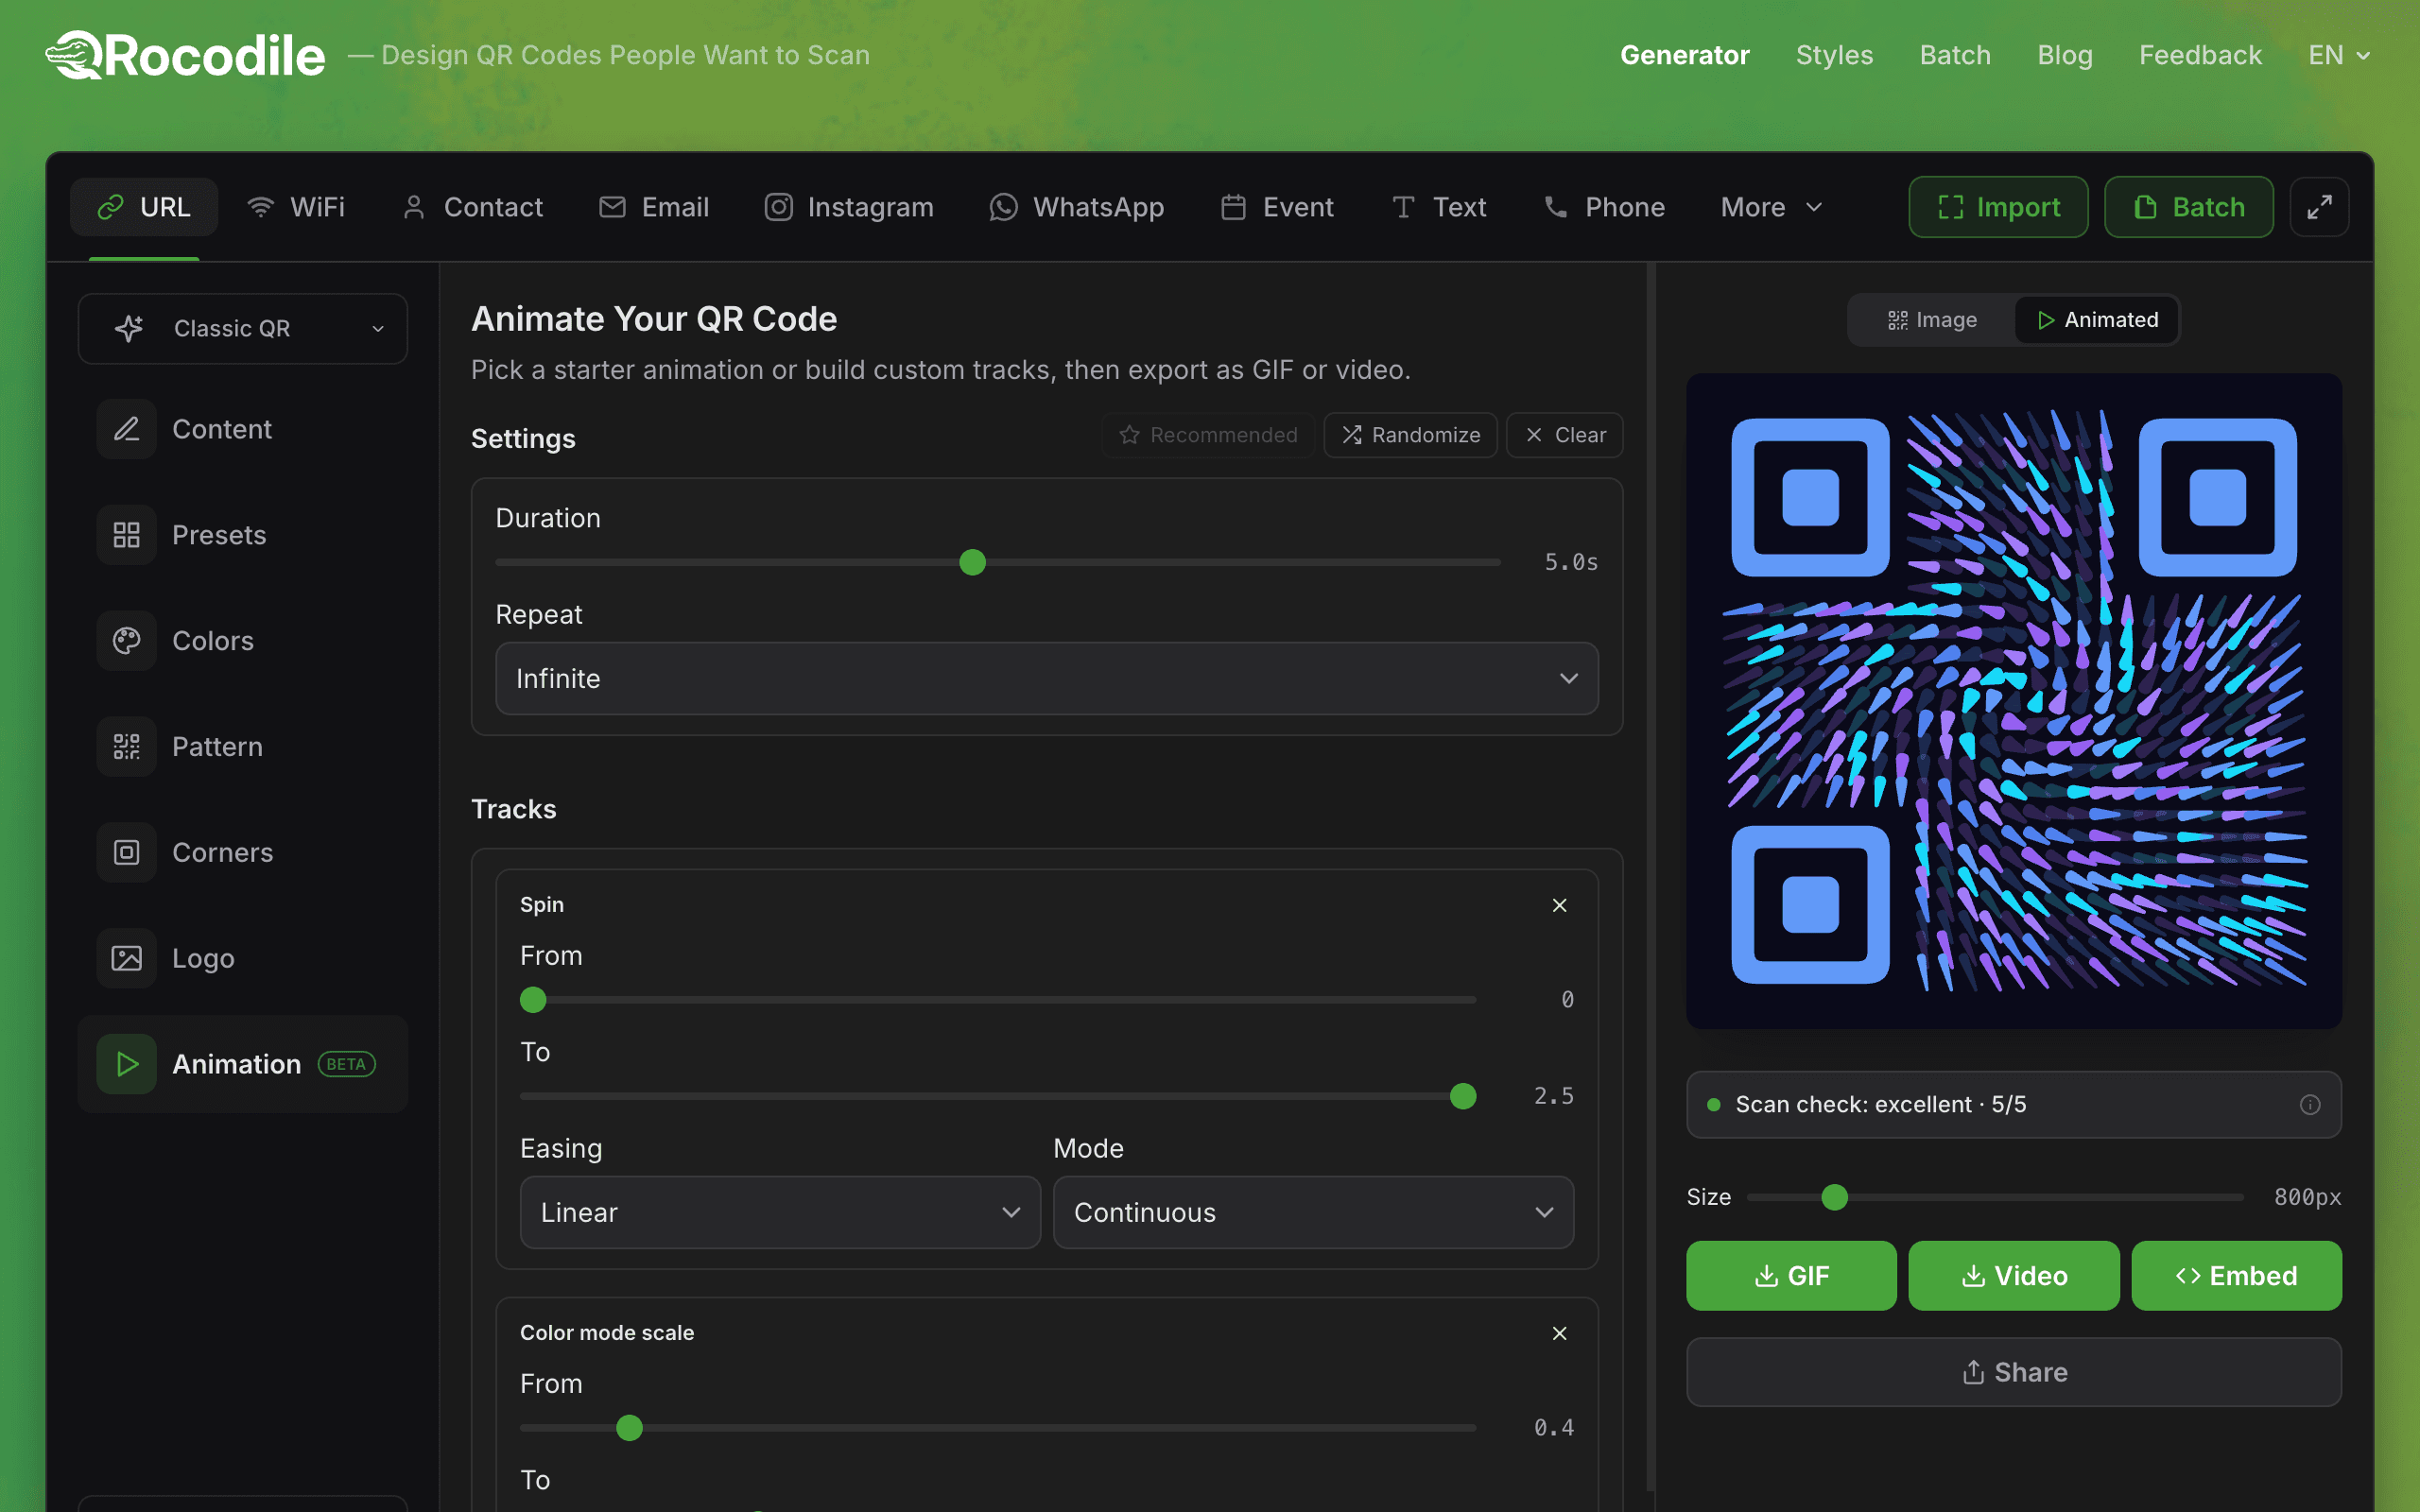Open the EN language dropdown

point(2338,55)
